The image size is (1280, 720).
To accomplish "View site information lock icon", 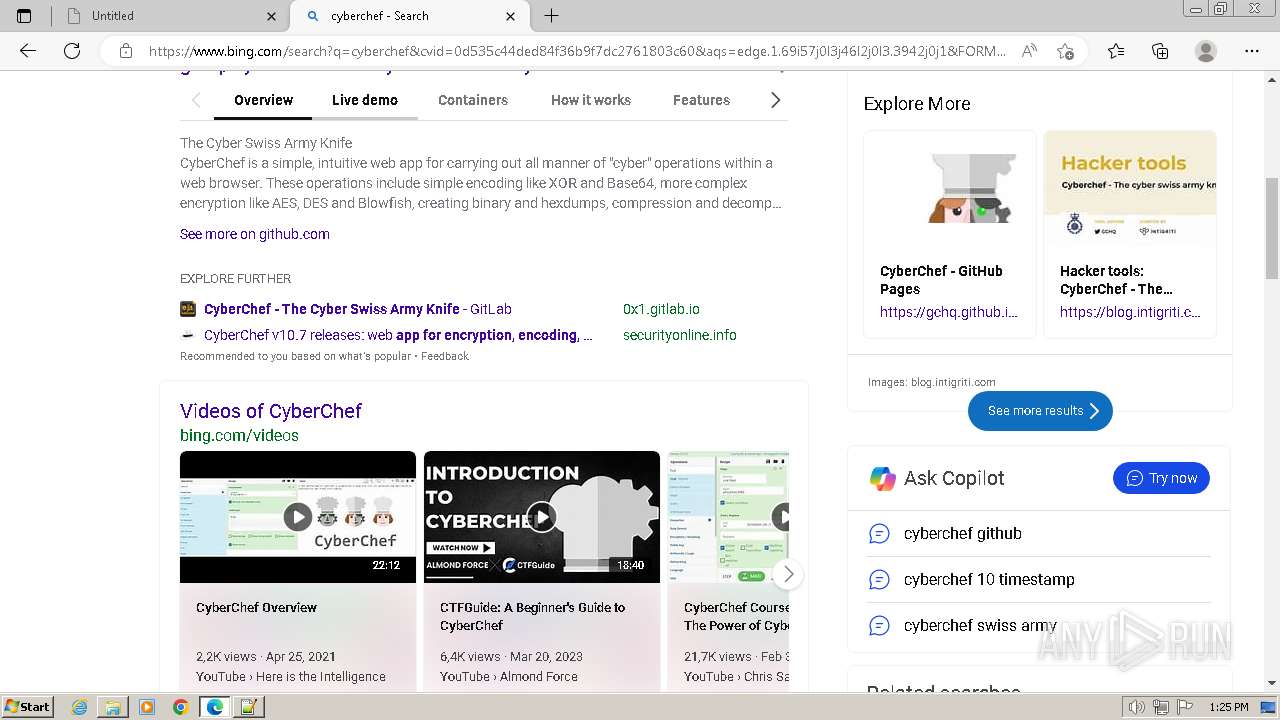I will pyautogui.click(x=126, y=51).
